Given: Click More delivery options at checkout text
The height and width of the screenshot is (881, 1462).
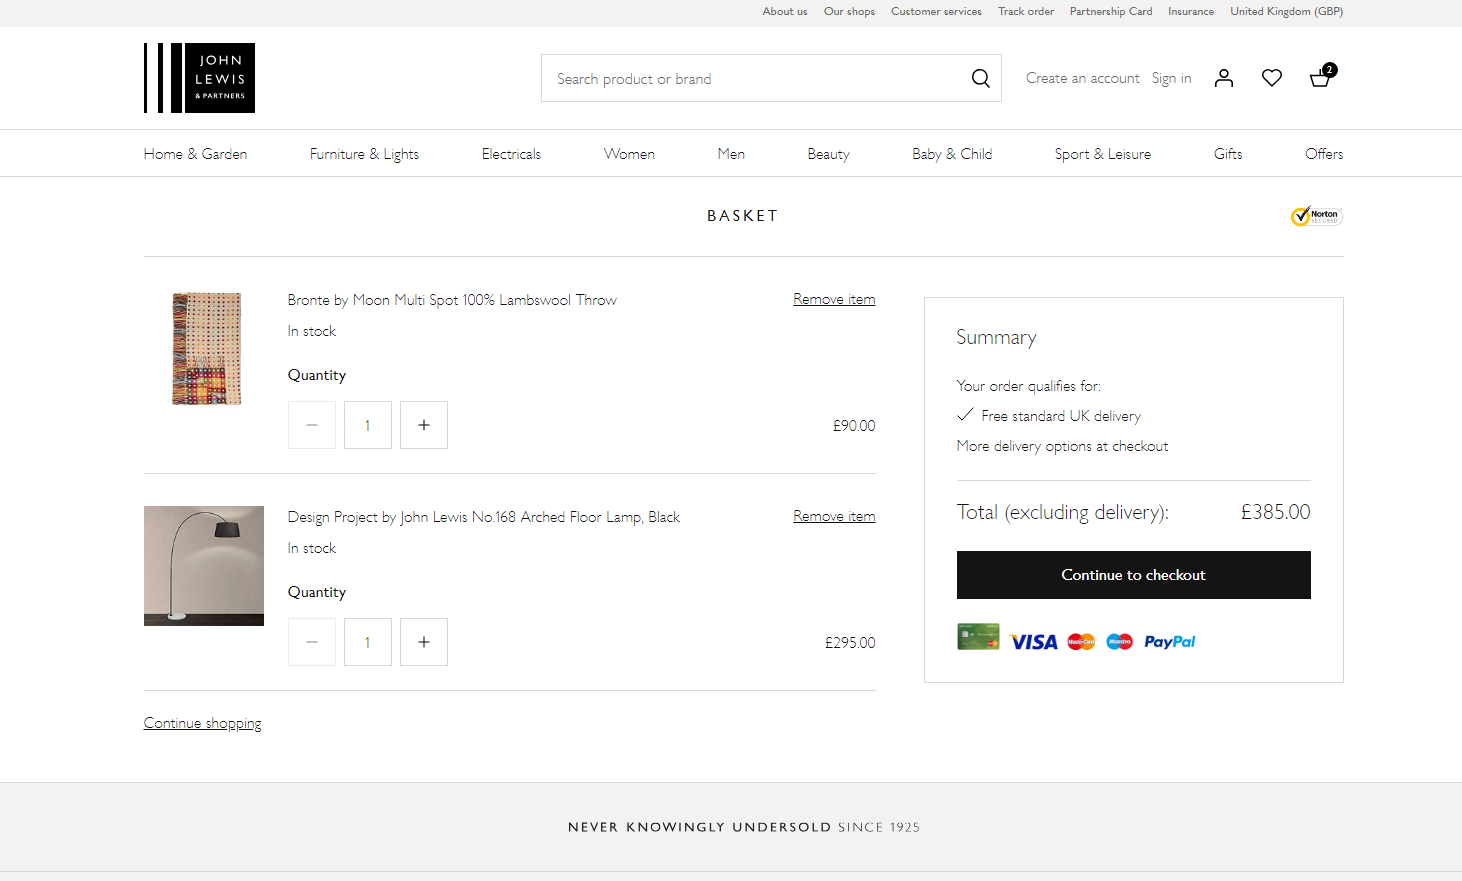Looking at the screenshot, I should 1062,446.
